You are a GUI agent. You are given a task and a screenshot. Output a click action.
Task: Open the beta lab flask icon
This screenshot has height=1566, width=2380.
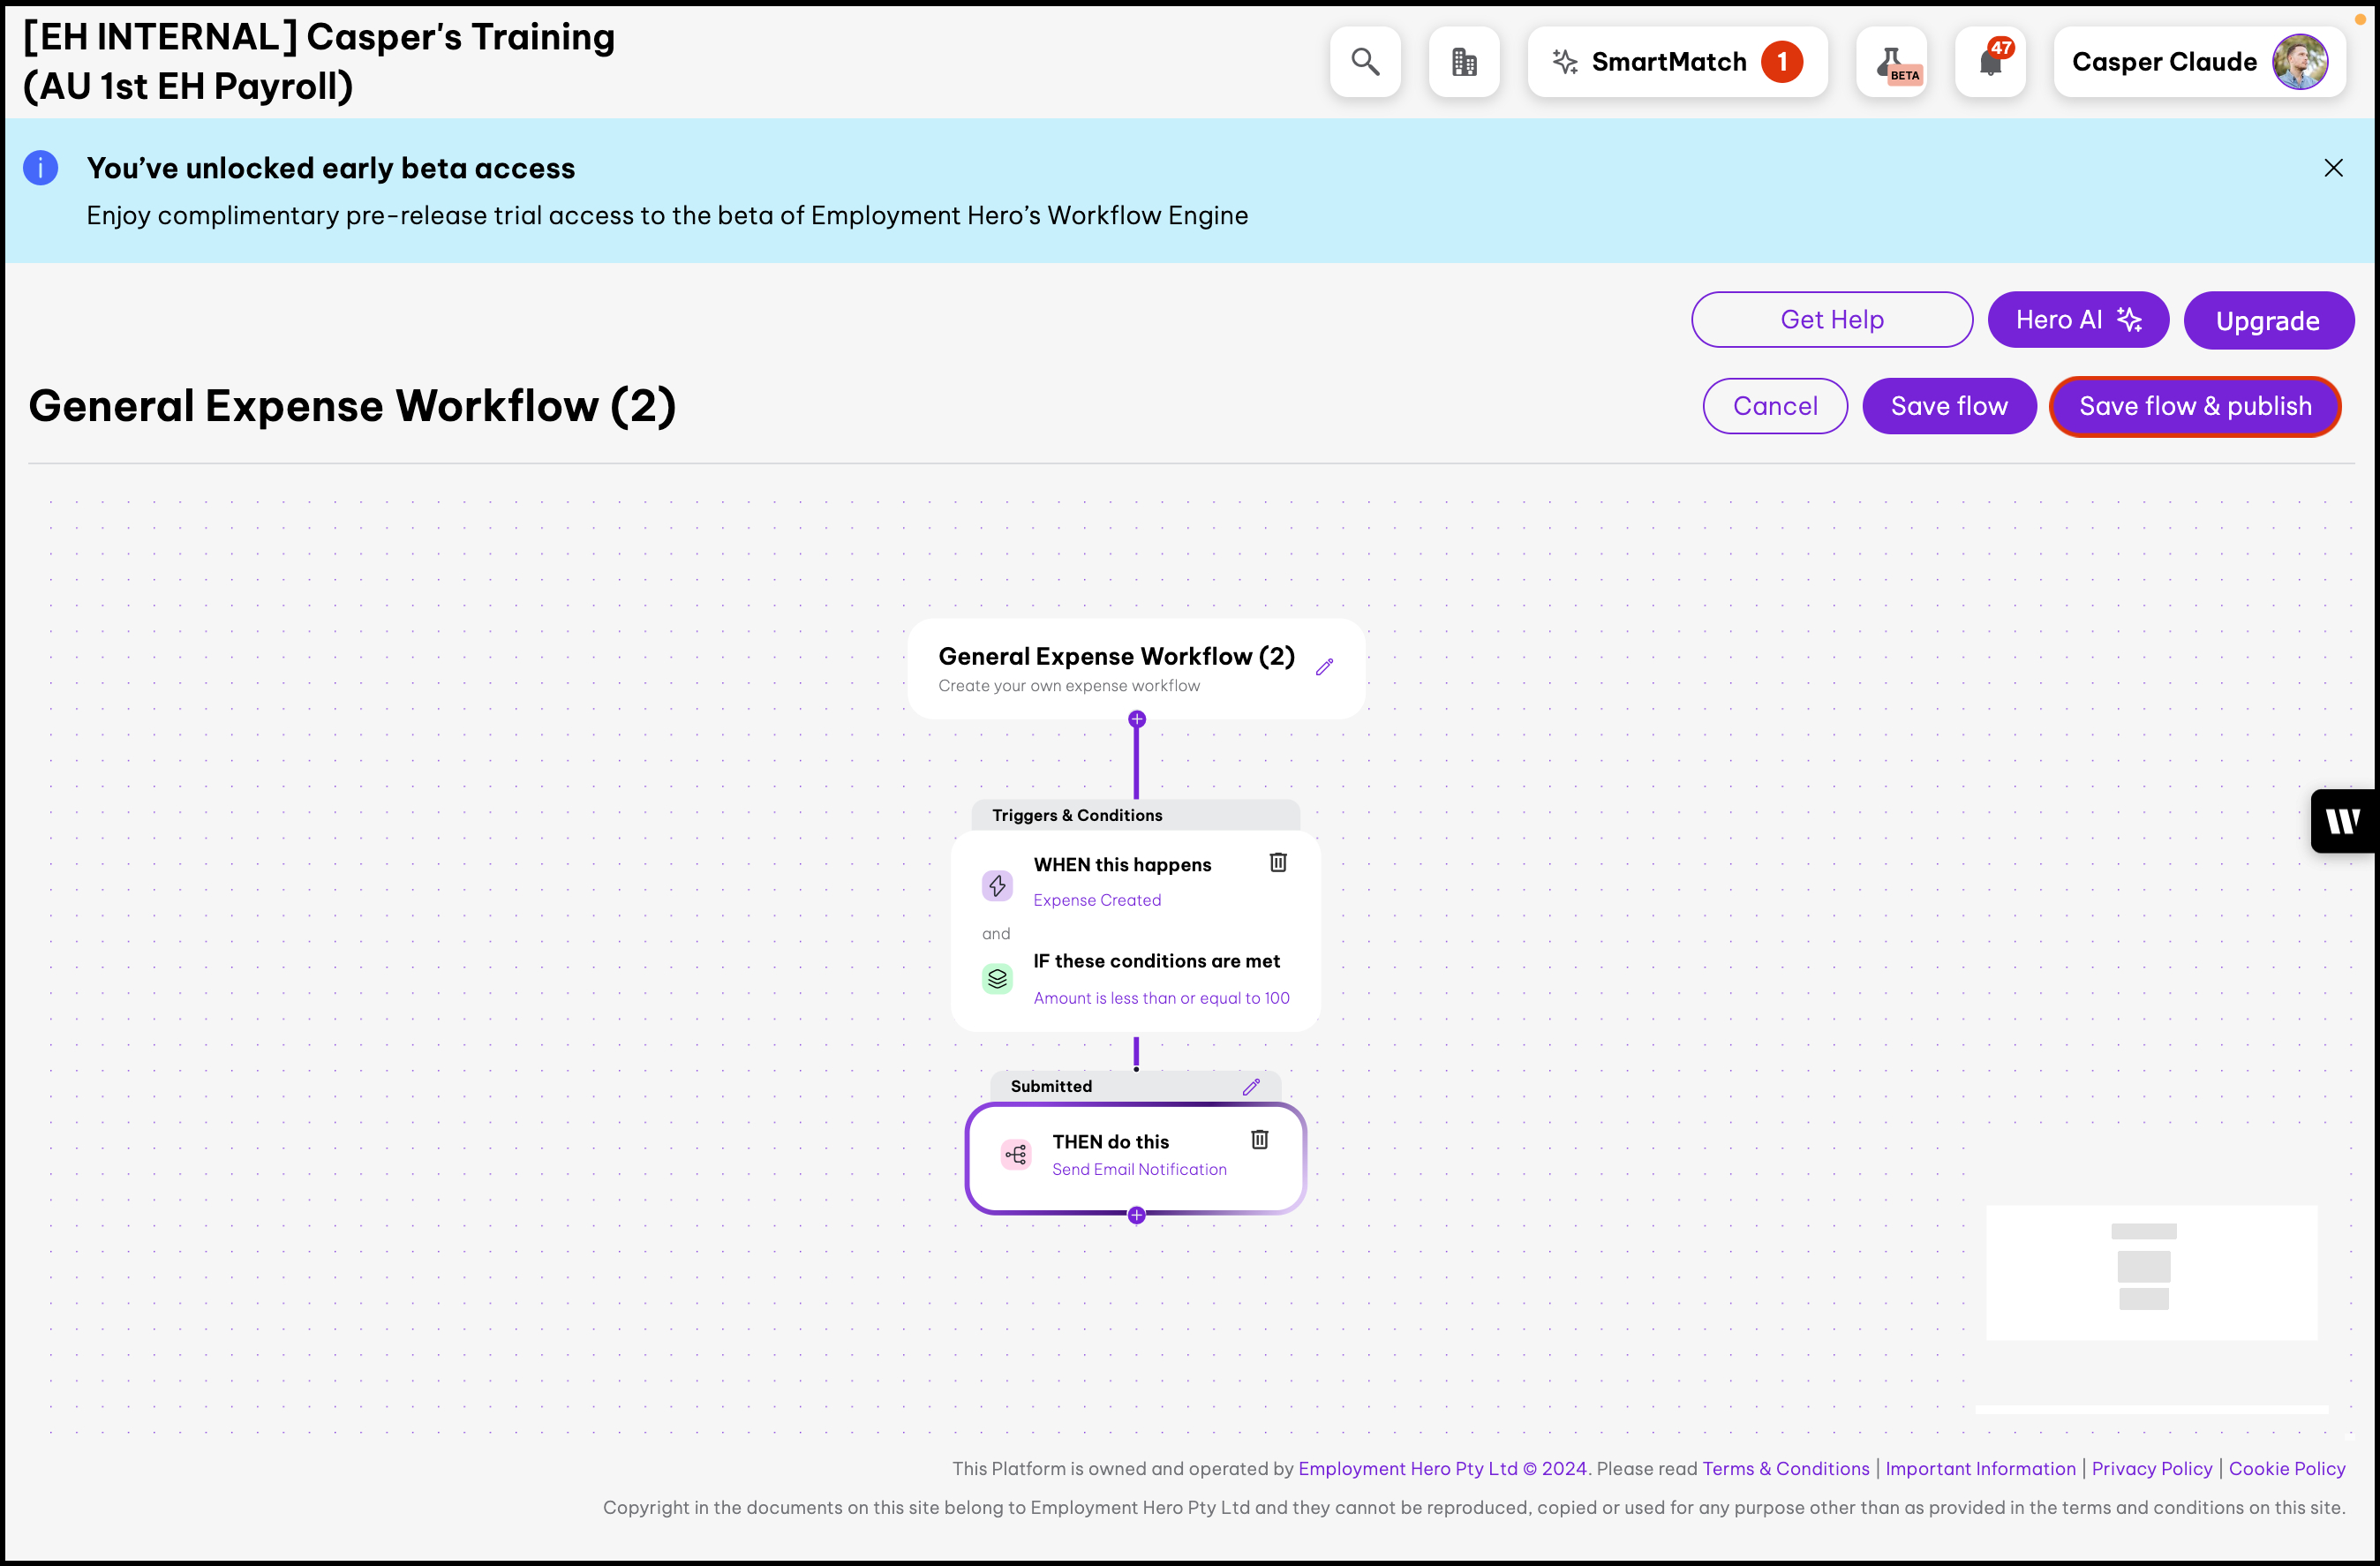click(1891, 62)
